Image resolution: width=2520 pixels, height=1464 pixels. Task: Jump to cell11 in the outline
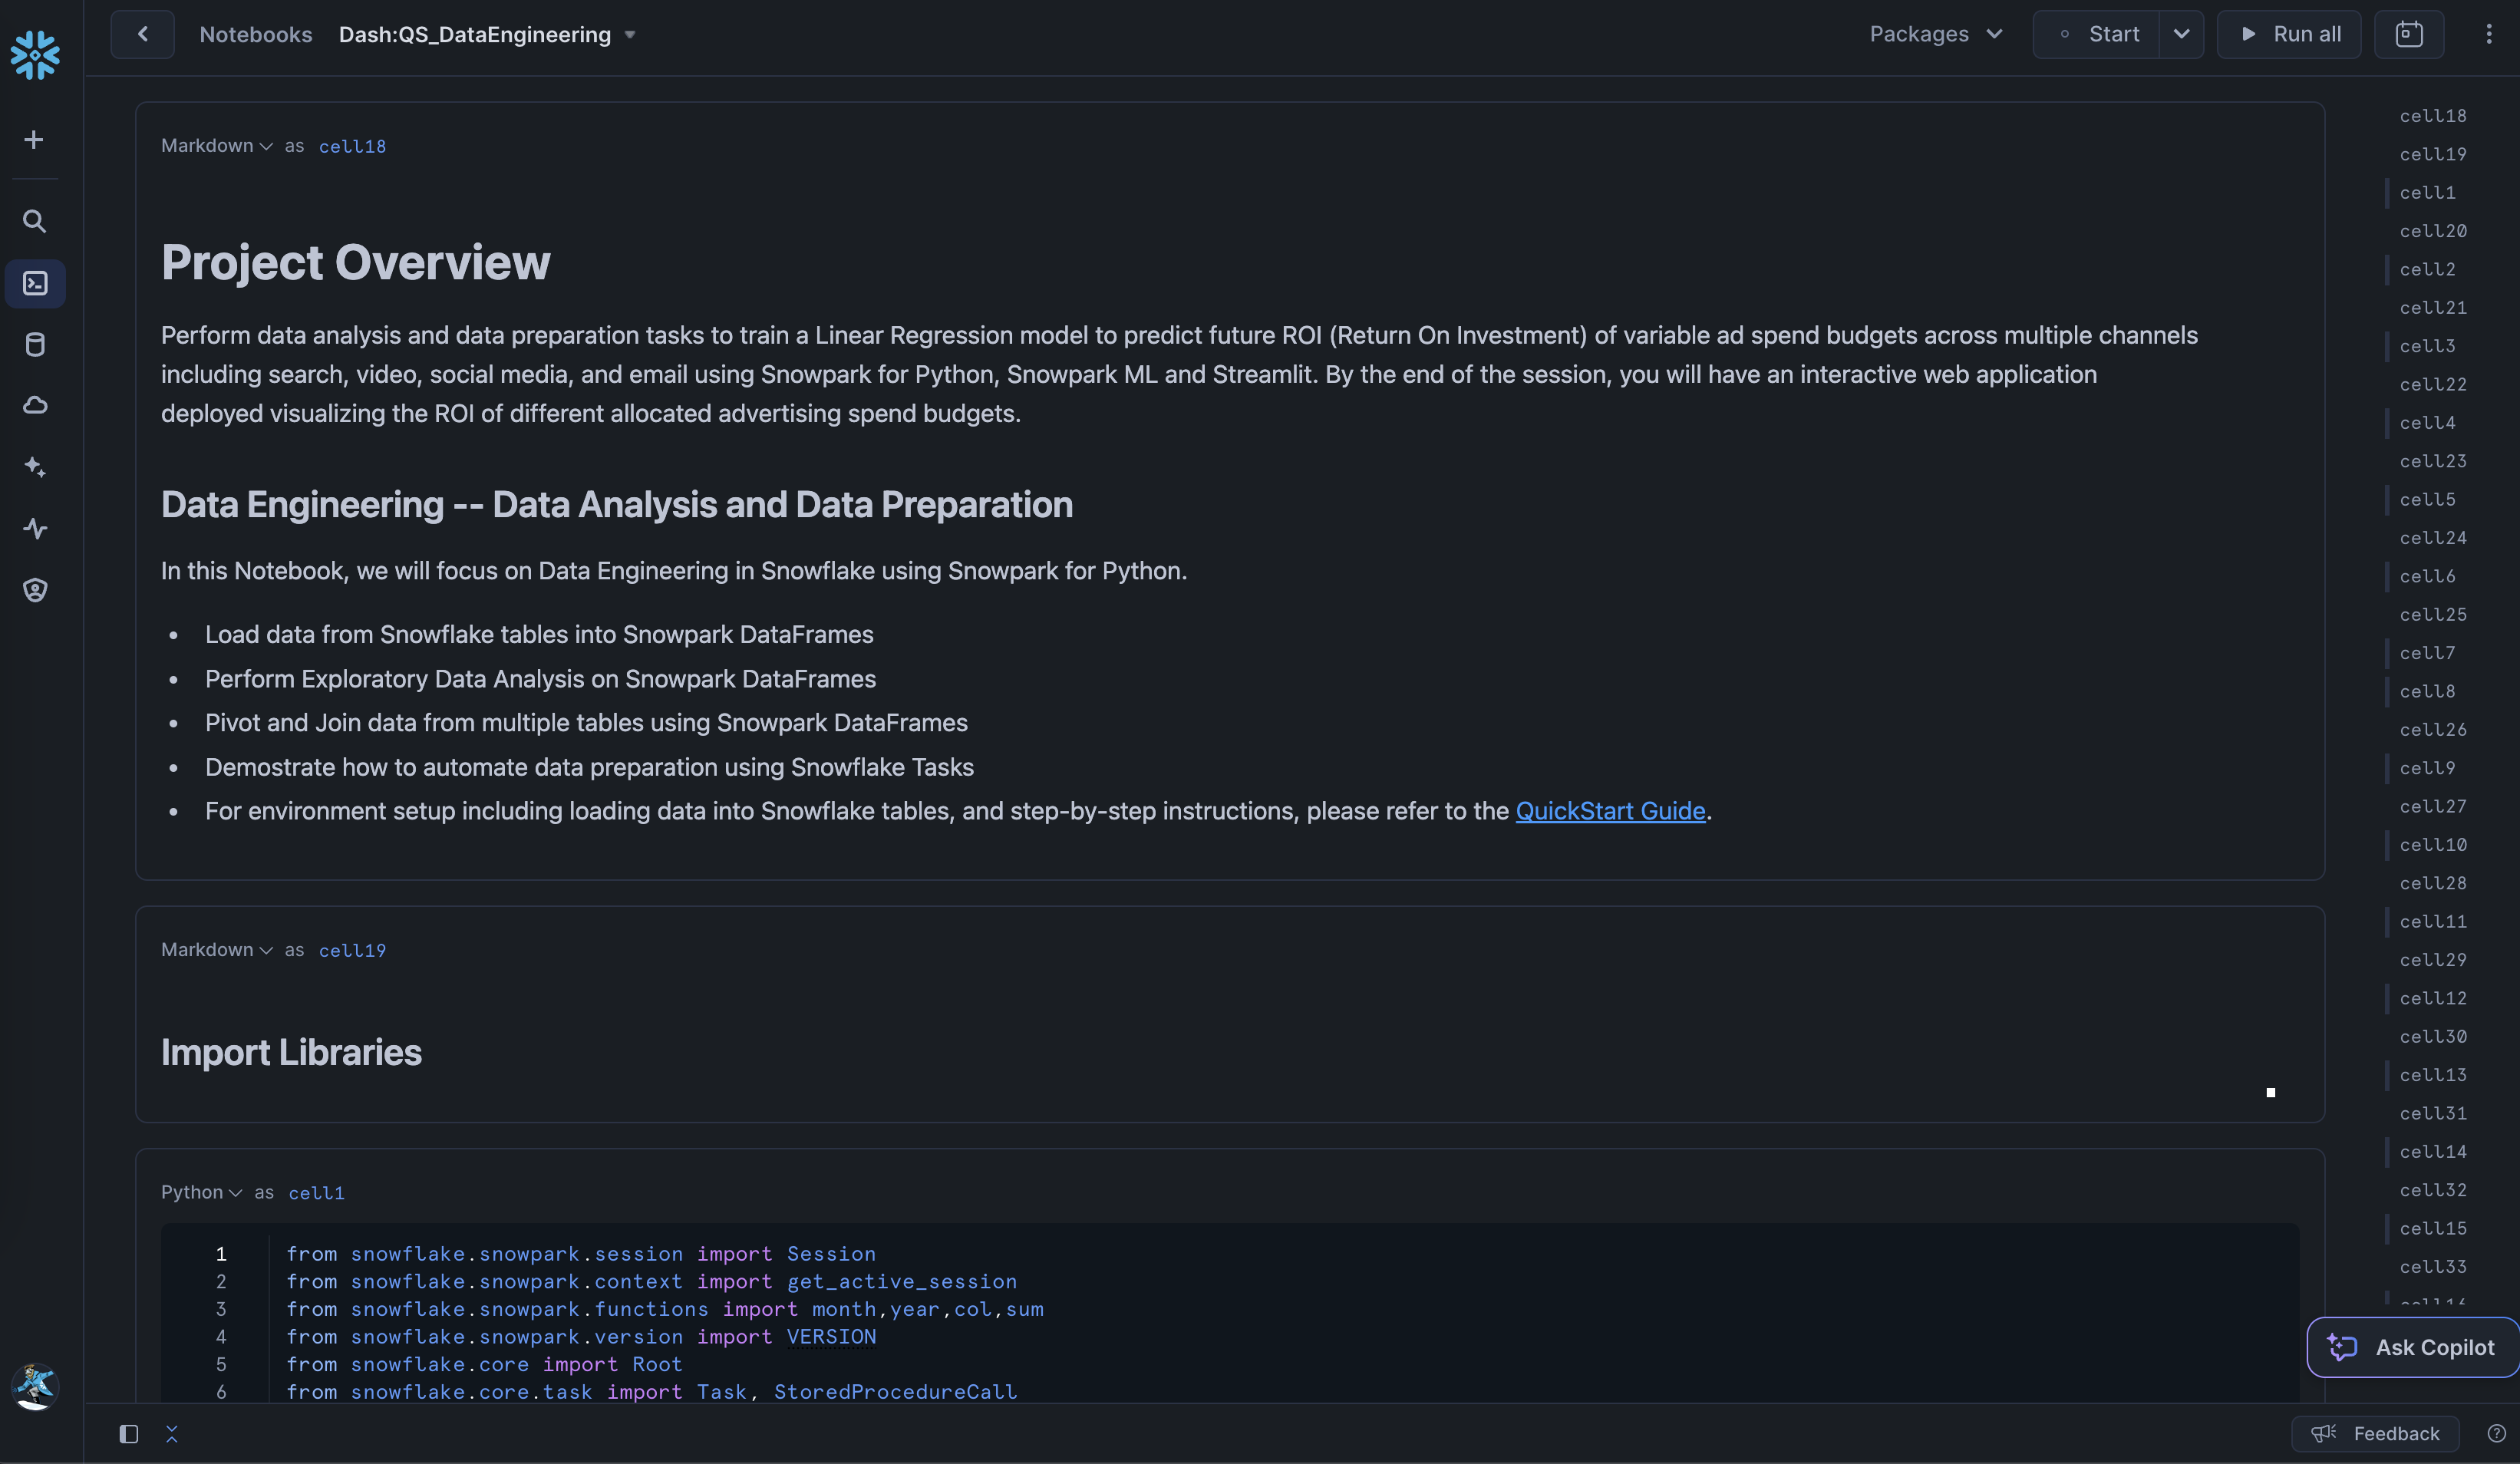coord(2432,921)
